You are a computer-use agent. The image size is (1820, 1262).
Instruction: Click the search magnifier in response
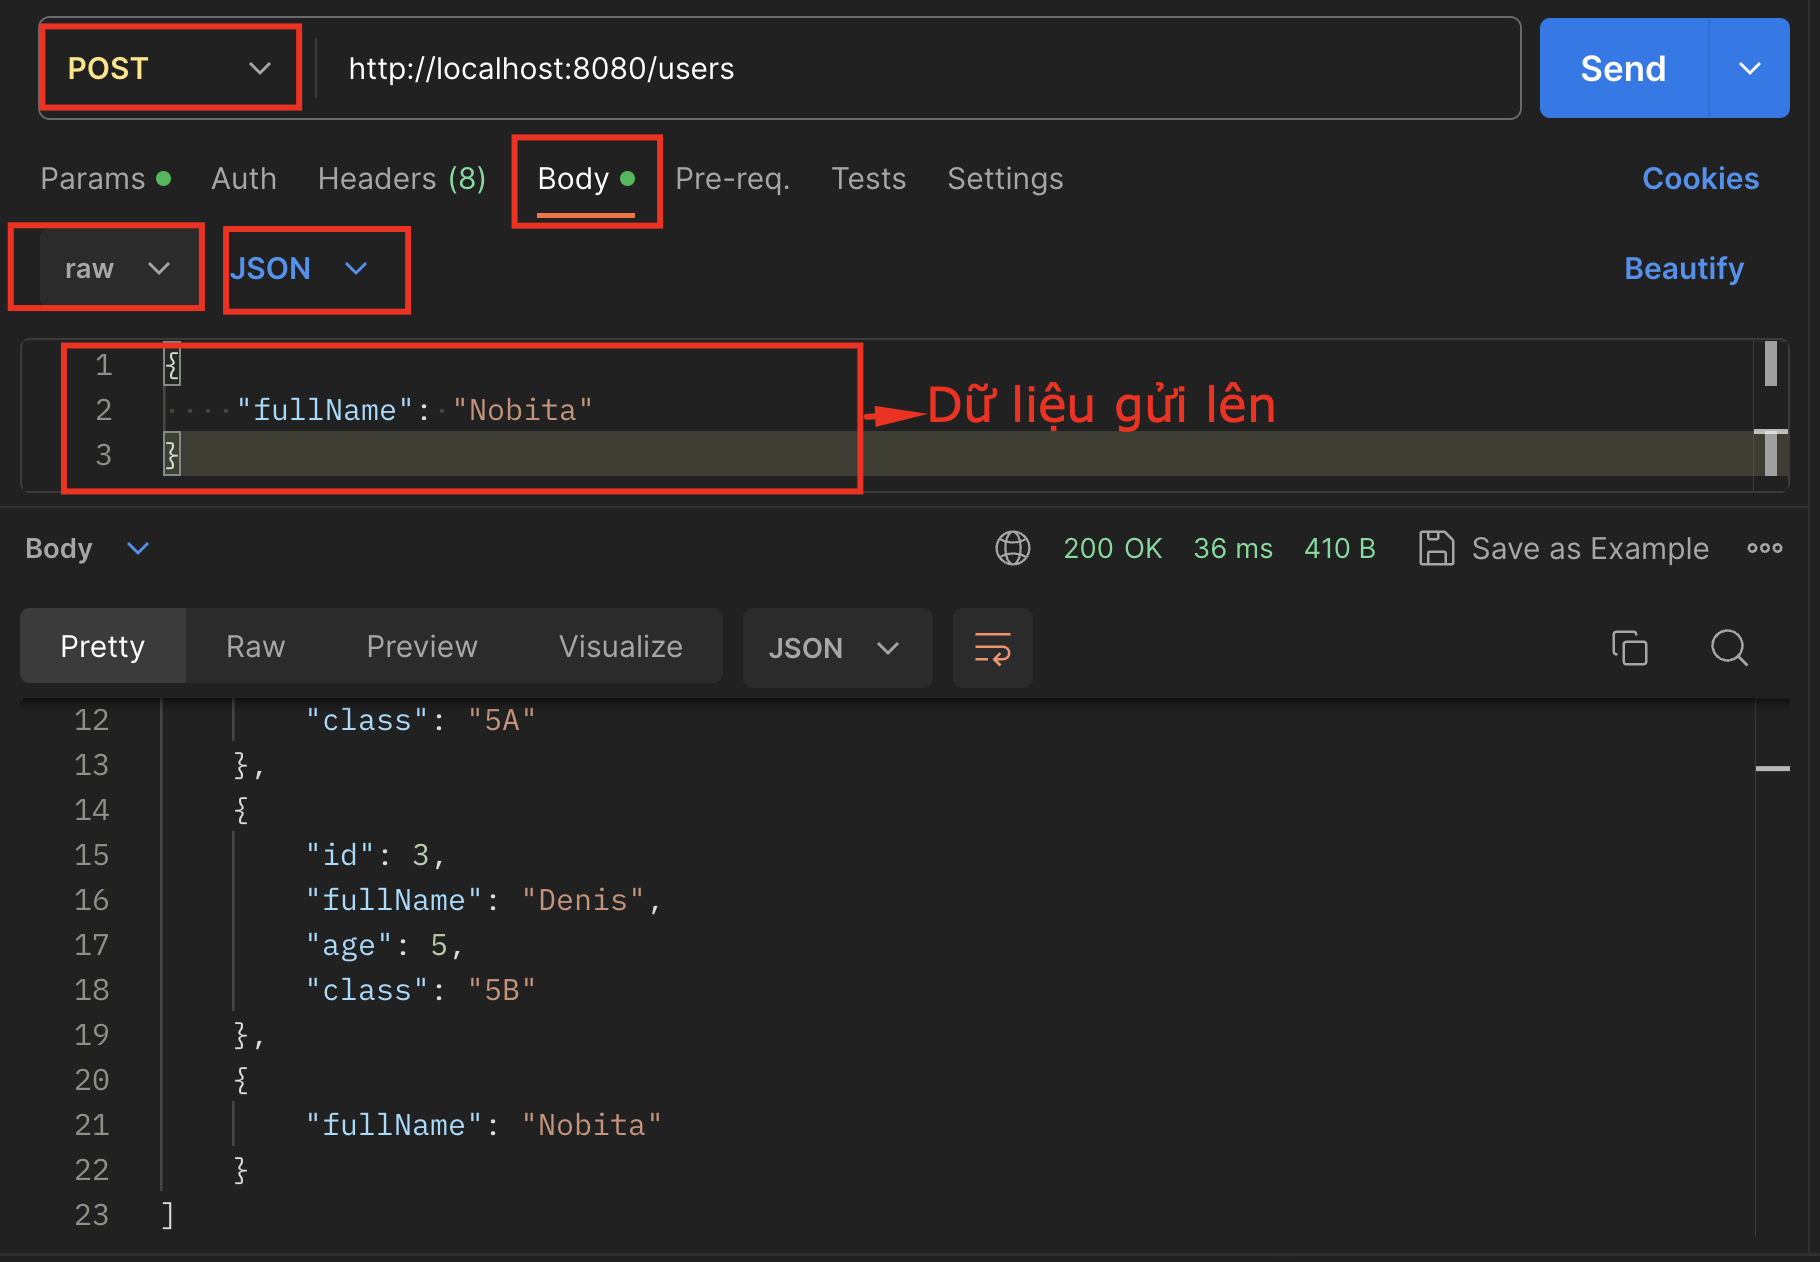(x=1729, y=648)
